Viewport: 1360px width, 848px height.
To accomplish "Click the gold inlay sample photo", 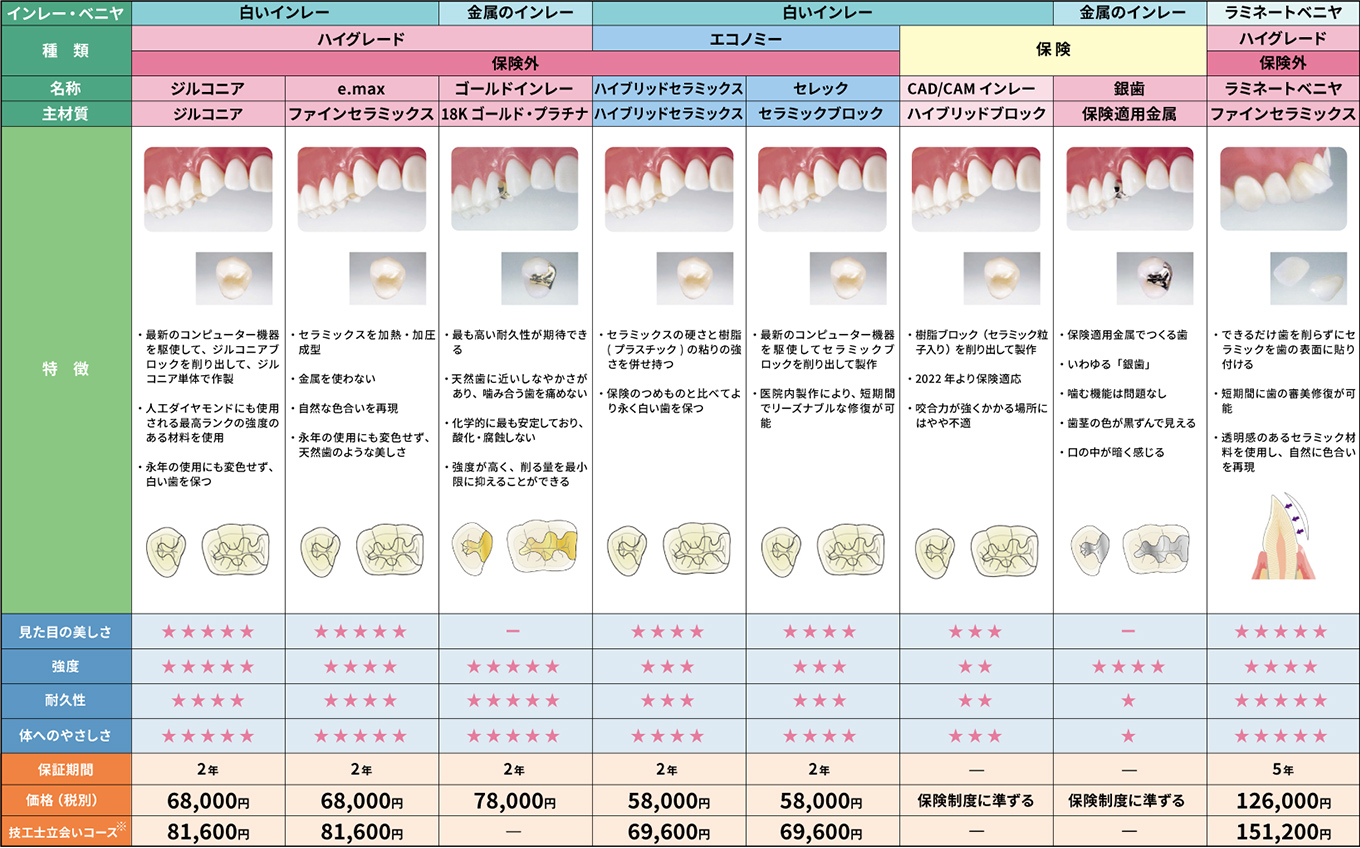I will [x=541, y=278].
